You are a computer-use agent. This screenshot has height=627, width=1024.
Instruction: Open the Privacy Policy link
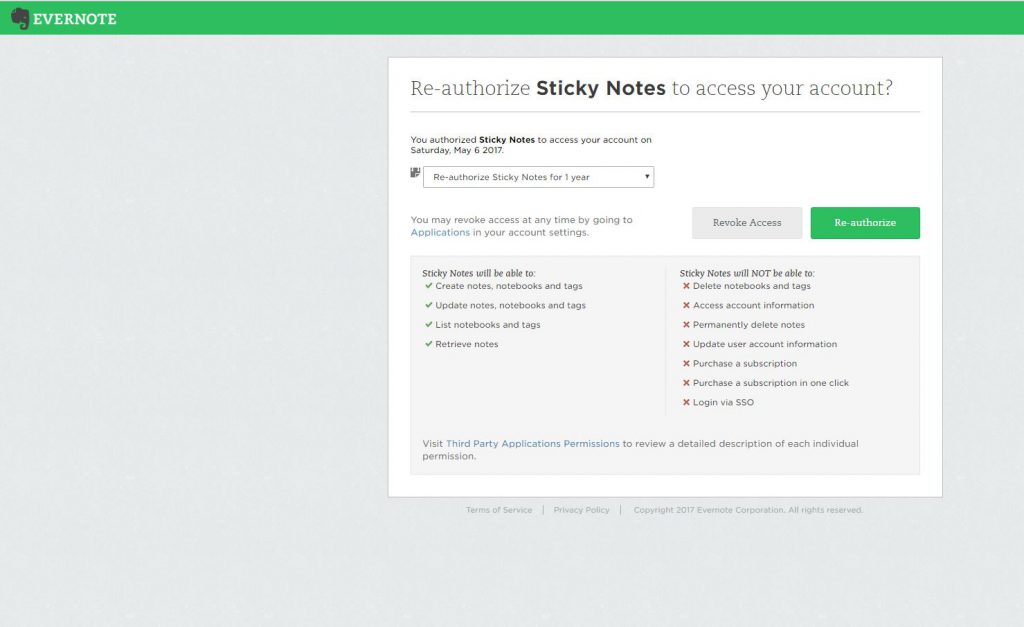click(581, 509)
